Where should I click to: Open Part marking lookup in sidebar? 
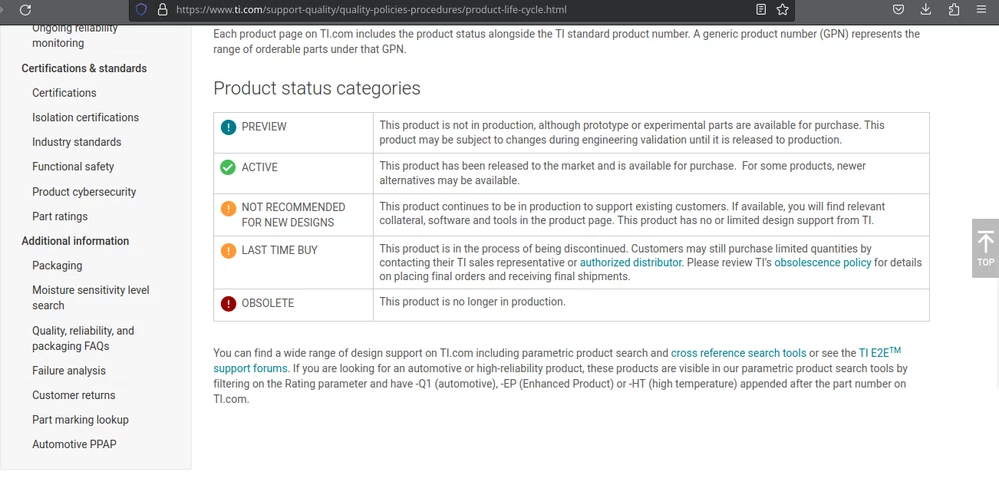(80, 420)
